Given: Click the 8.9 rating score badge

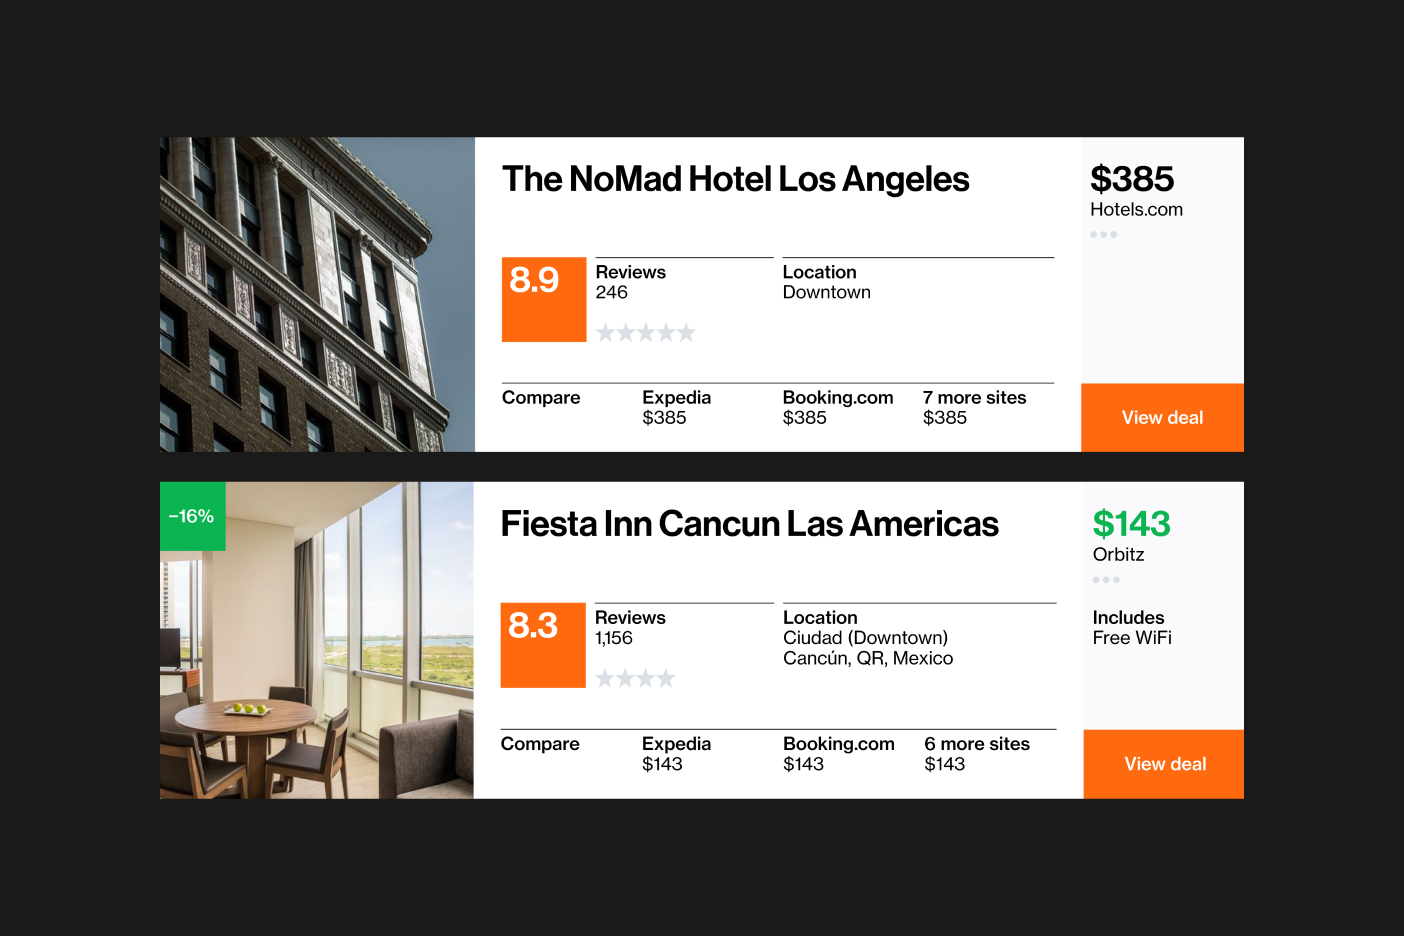Looking at the screenshot, I should pos(543,299).
